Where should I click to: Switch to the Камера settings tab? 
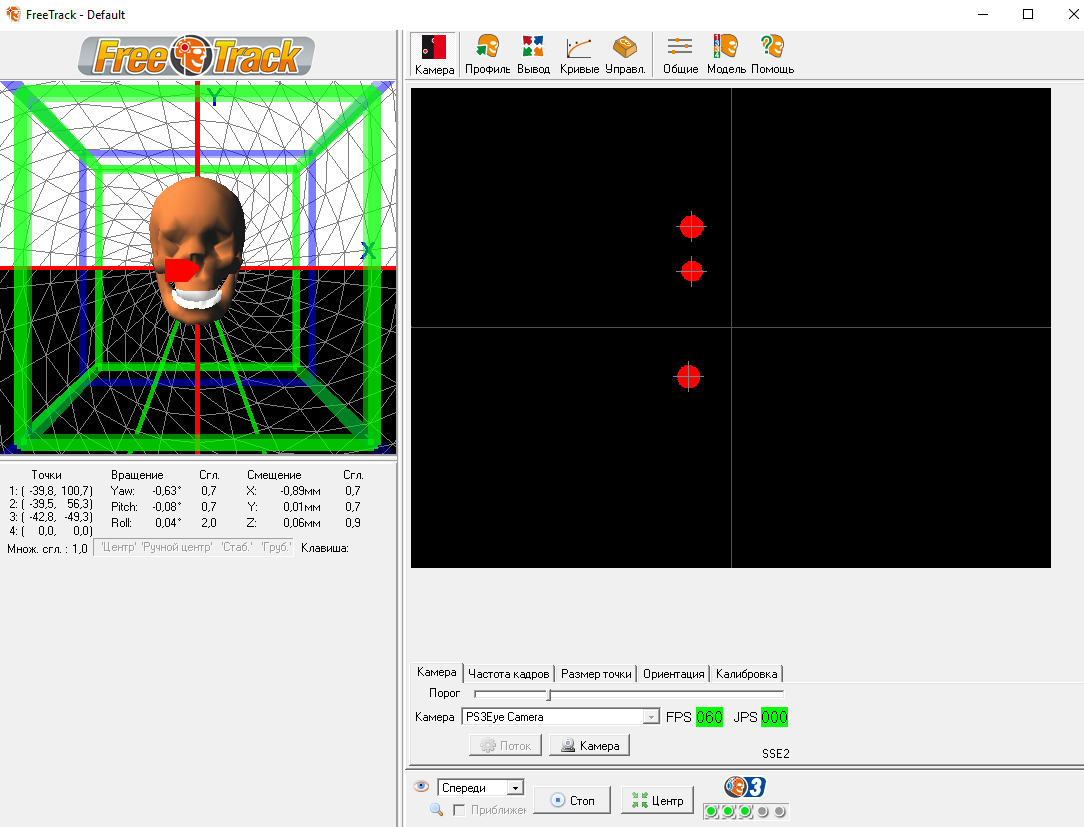436,672
